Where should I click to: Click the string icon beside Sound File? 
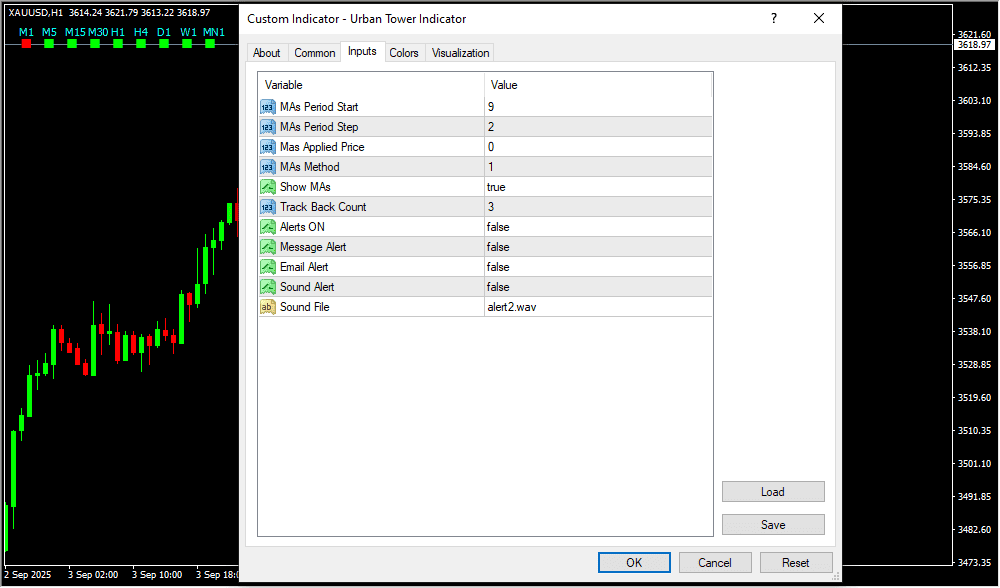pos(268,307)
